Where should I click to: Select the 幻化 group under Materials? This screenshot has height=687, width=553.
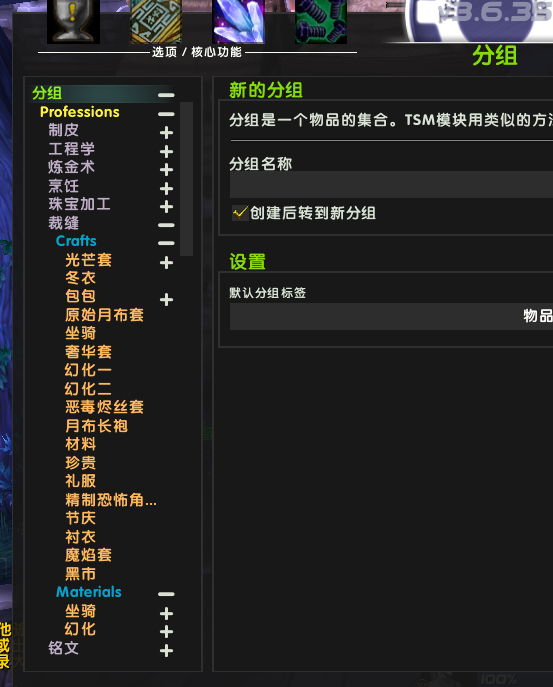[x=80, y=629]
